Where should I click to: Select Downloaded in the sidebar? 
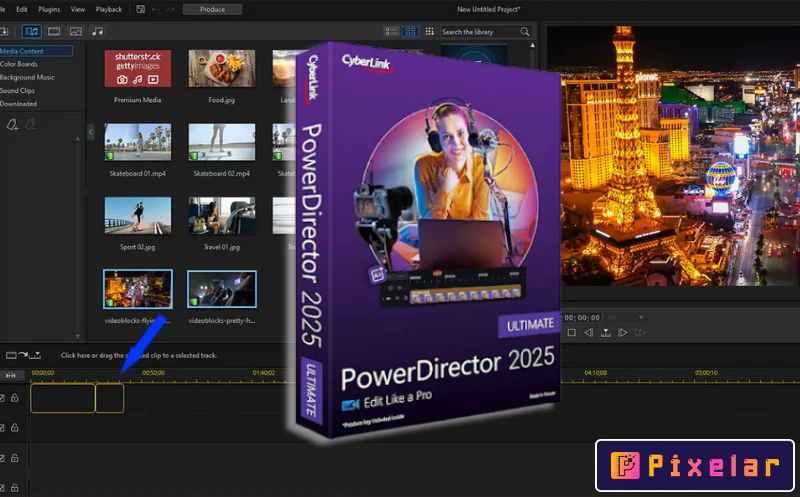18,104
